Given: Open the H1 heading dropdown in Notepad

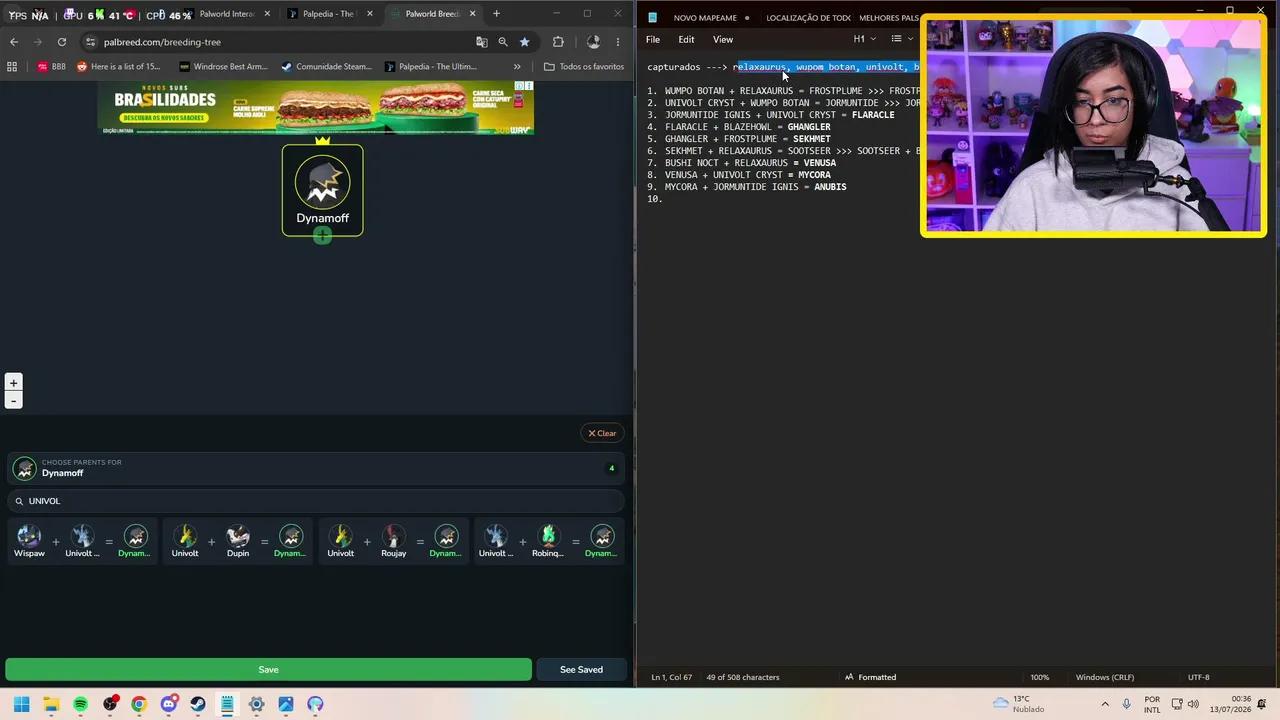Looking at the screenshot, I should click(x=864, y=39).
